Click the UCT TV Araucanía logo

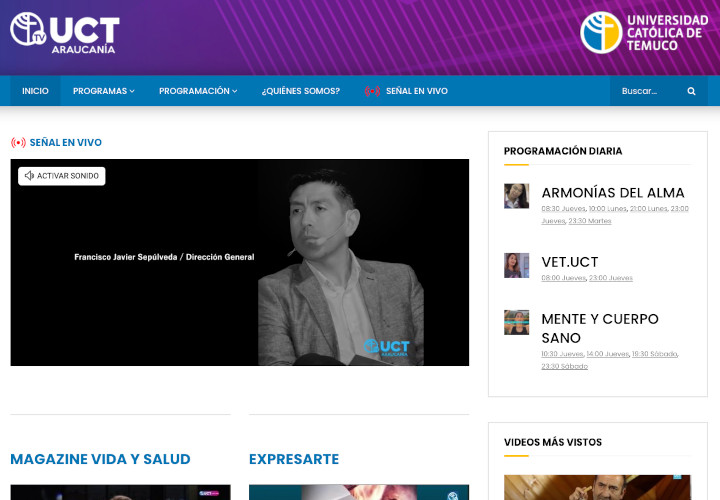[65, 33]
